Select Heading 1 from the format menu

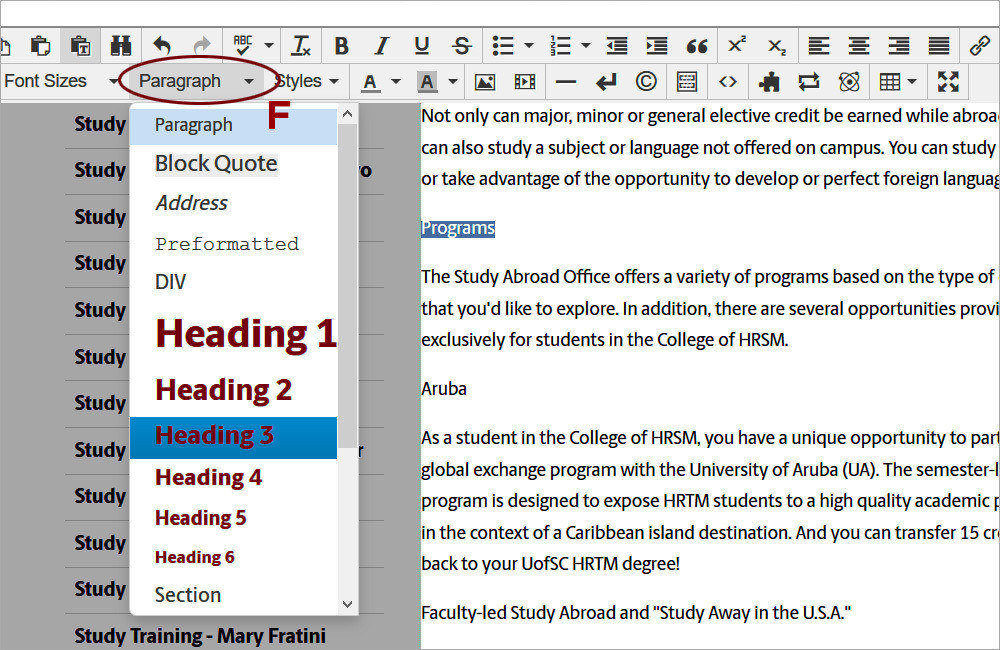coord(245,333)
